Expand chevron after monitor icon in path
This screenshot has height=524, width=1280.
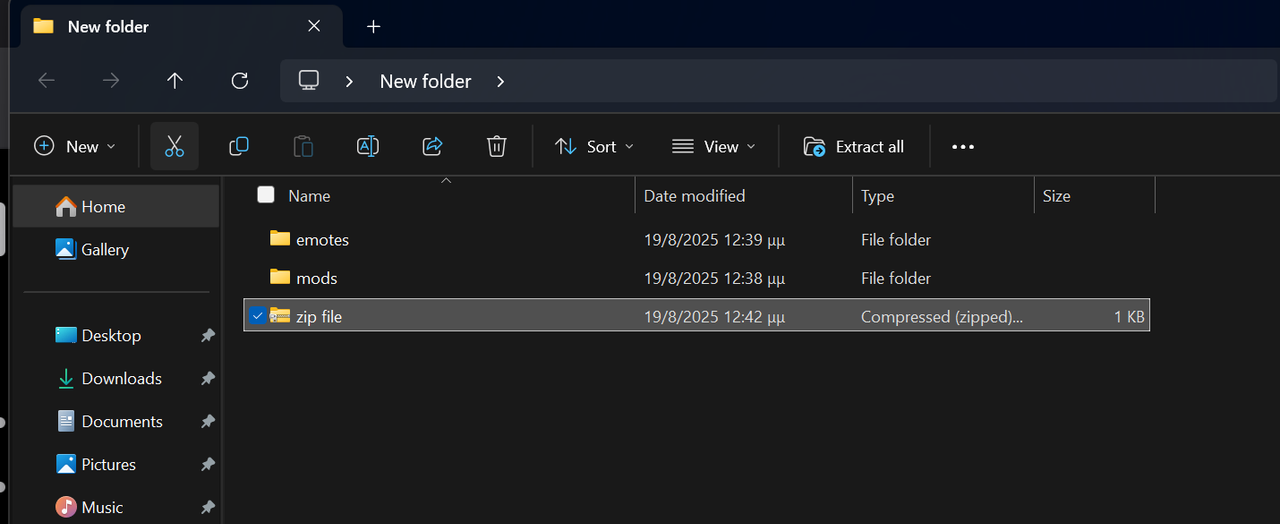tap(349, 81)
